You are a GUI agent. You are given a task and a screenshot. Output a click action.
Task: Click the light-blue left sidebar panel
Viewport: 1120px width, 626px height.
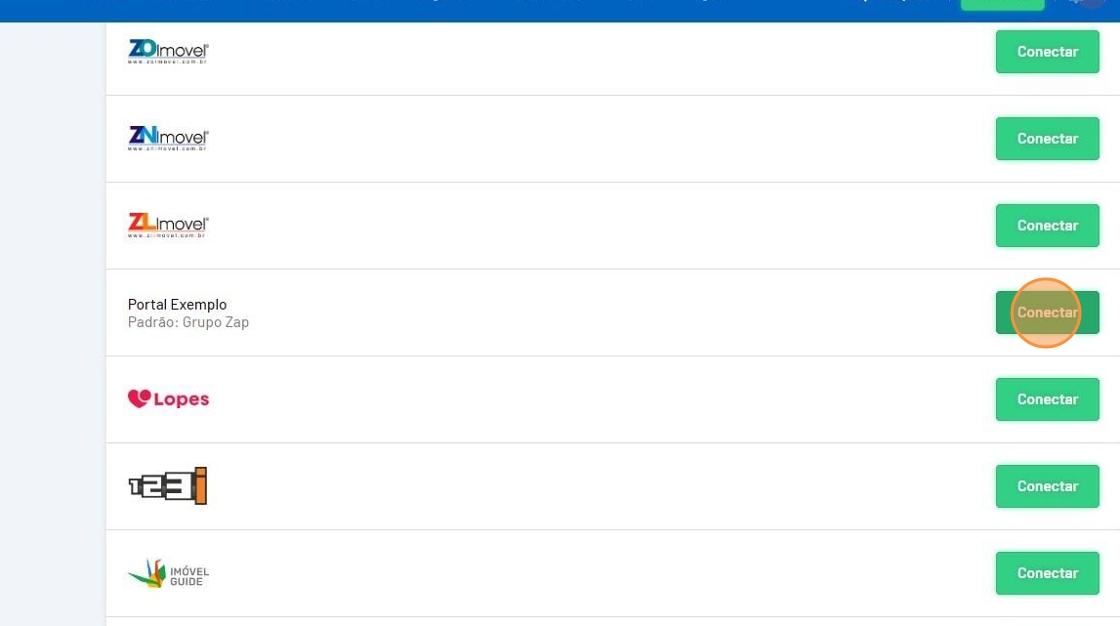click(x=52, y=320)
